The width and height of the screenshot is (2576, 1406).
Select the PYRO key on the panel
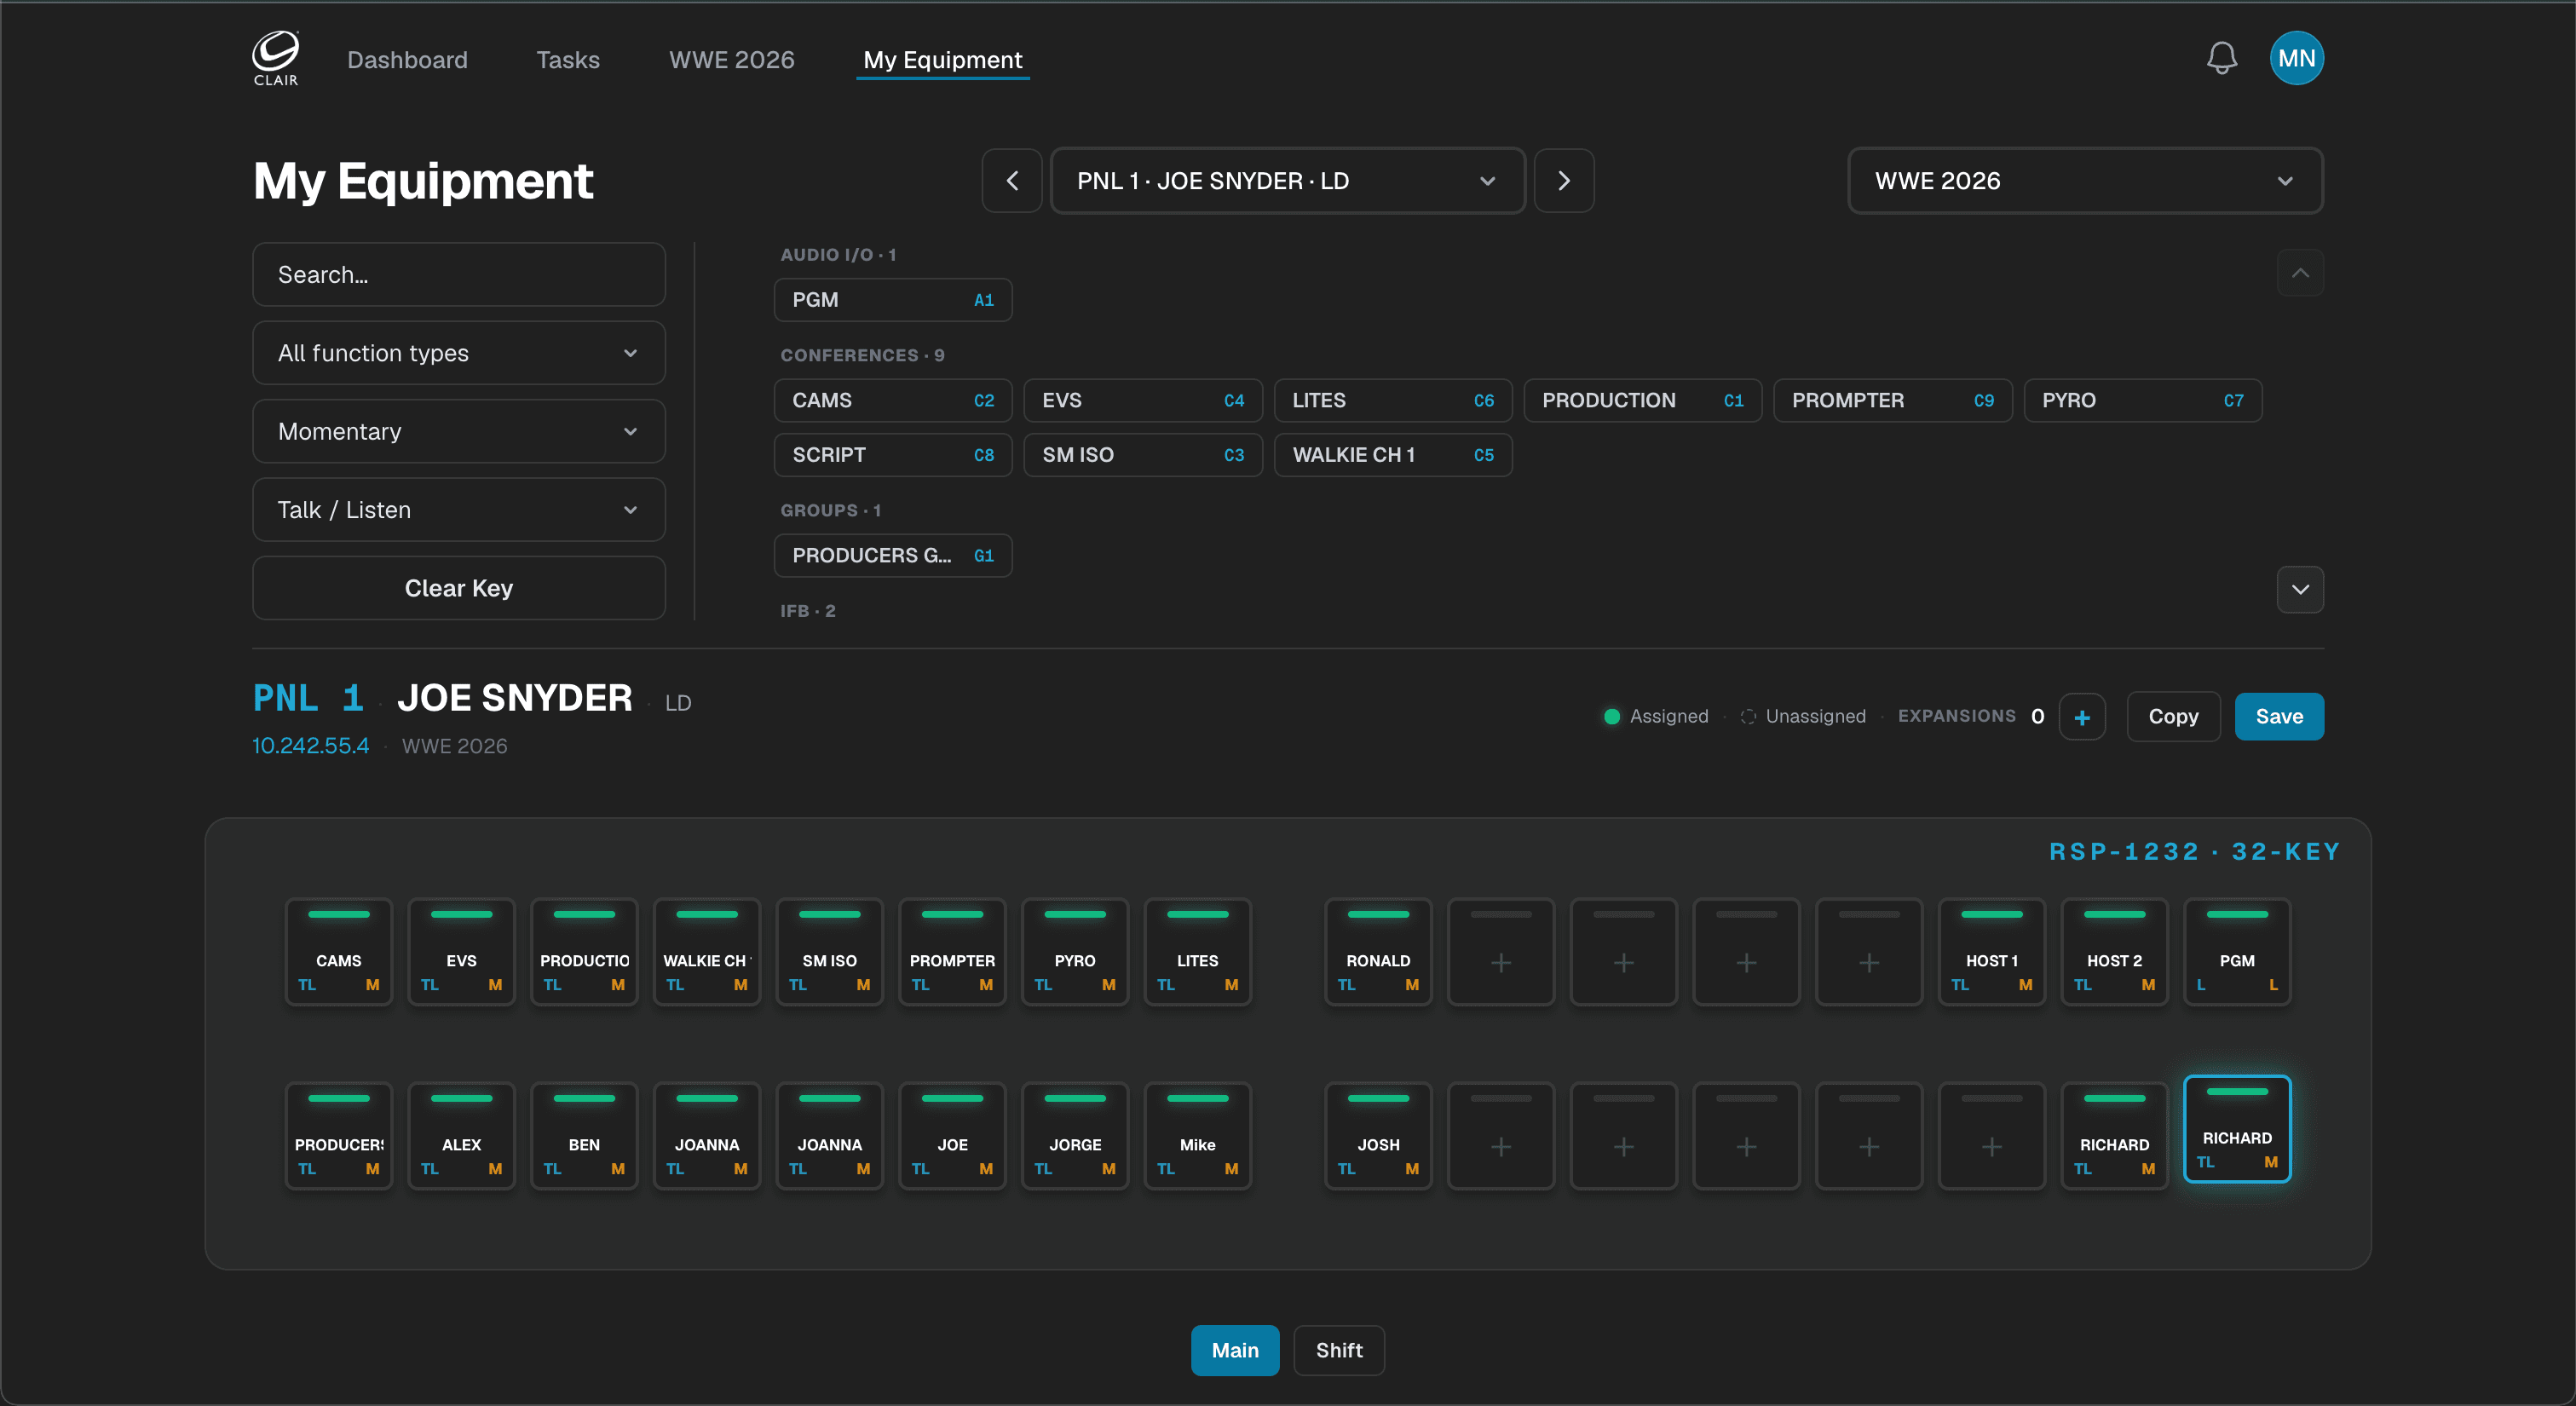[1075, 952]
